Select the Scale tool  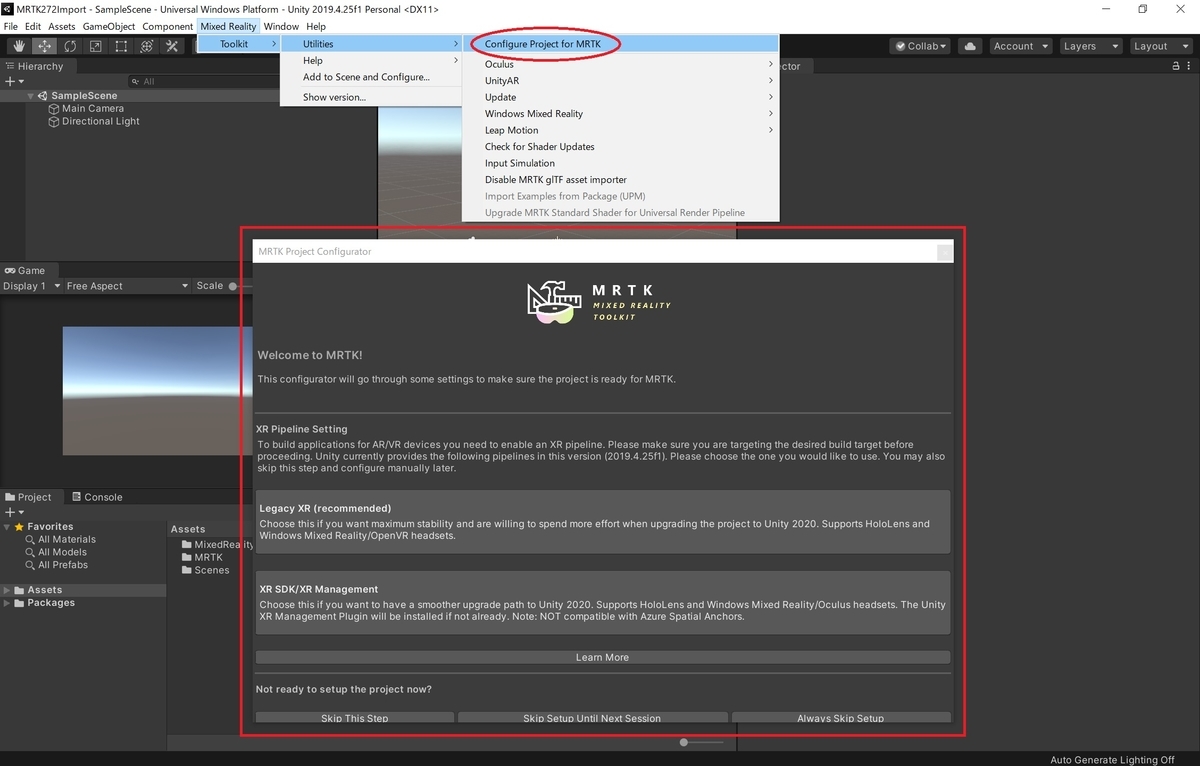95,46
